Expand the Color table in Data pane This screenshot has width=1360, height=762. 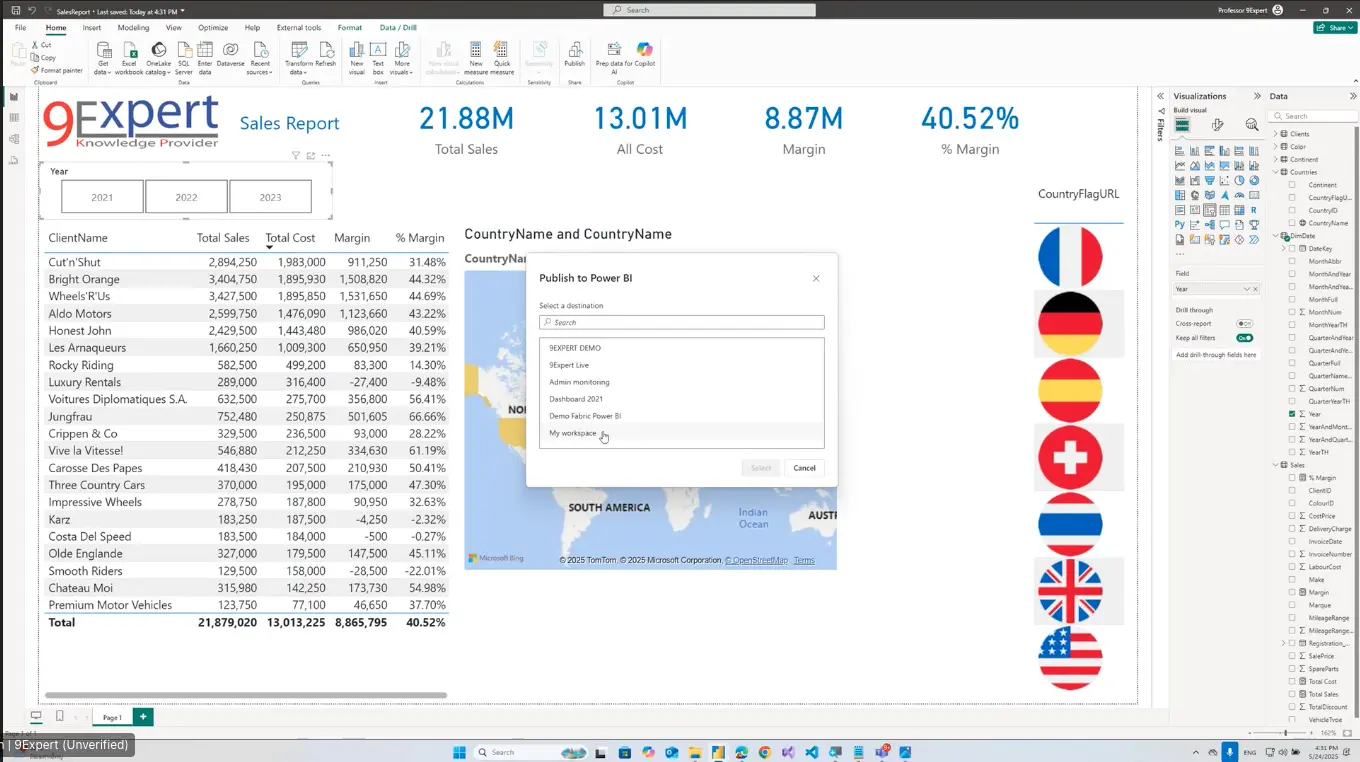(1275, 147)
